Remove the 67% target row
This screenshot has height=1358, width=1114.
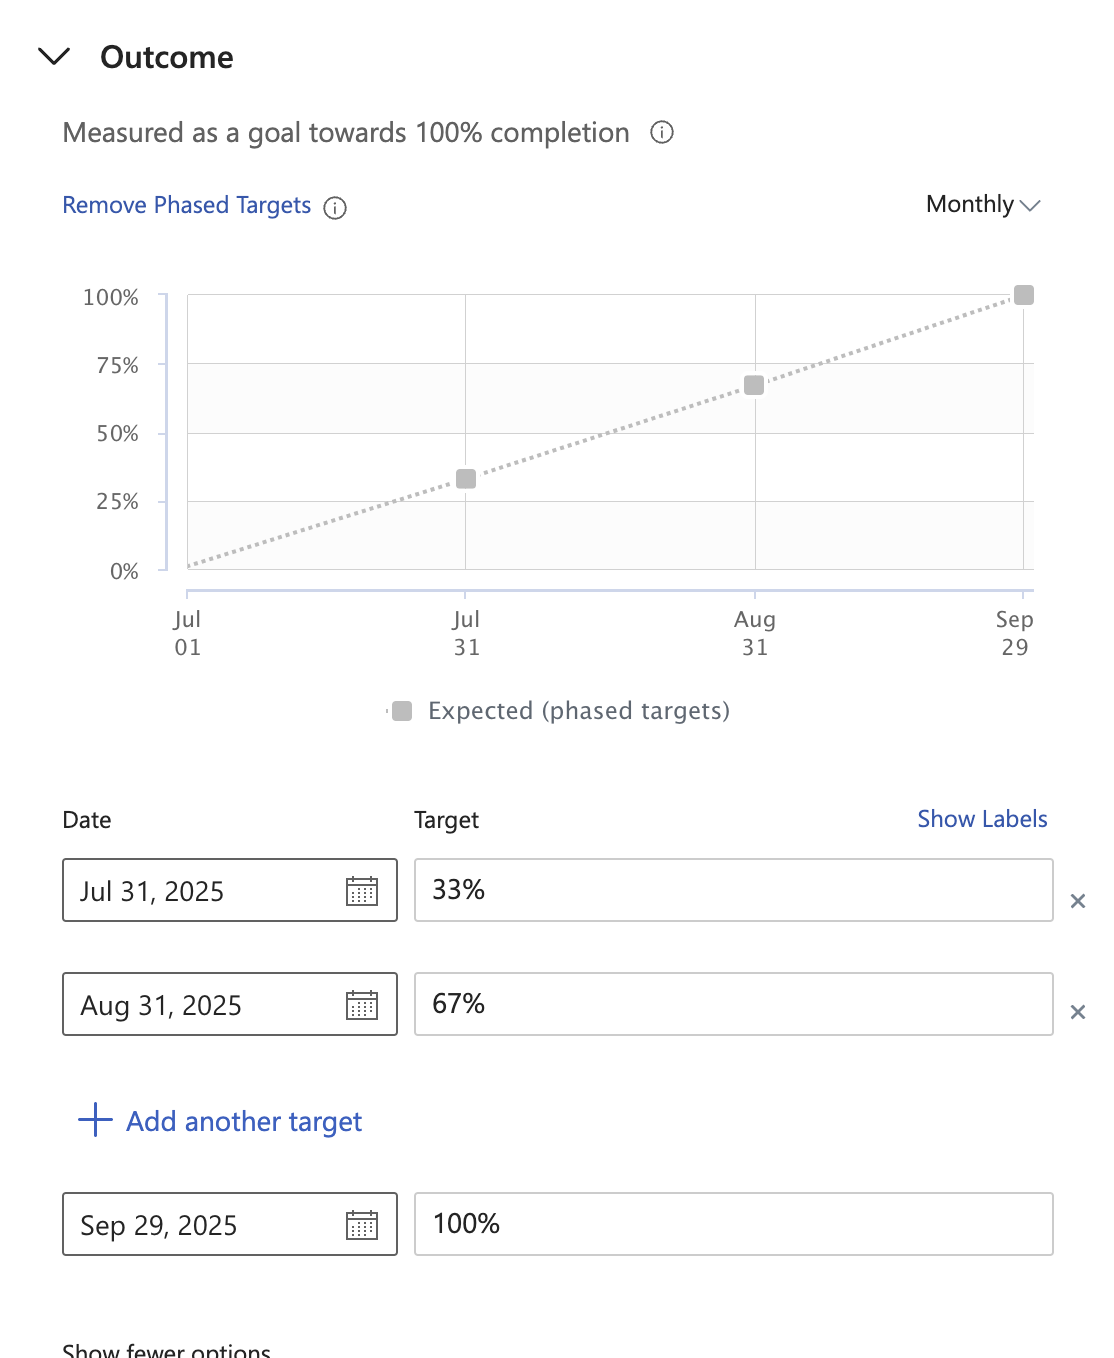point(1078,1012)
